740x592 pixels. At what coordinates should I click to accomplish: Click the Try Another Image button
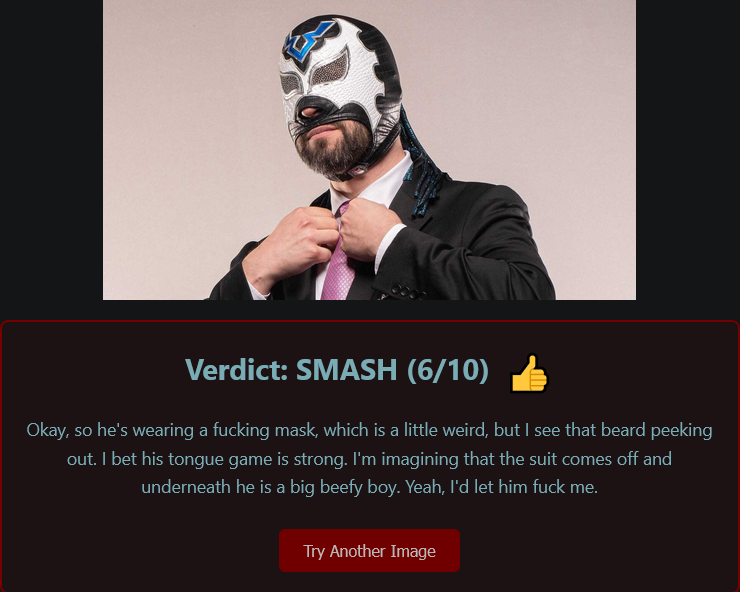(369, 550)
